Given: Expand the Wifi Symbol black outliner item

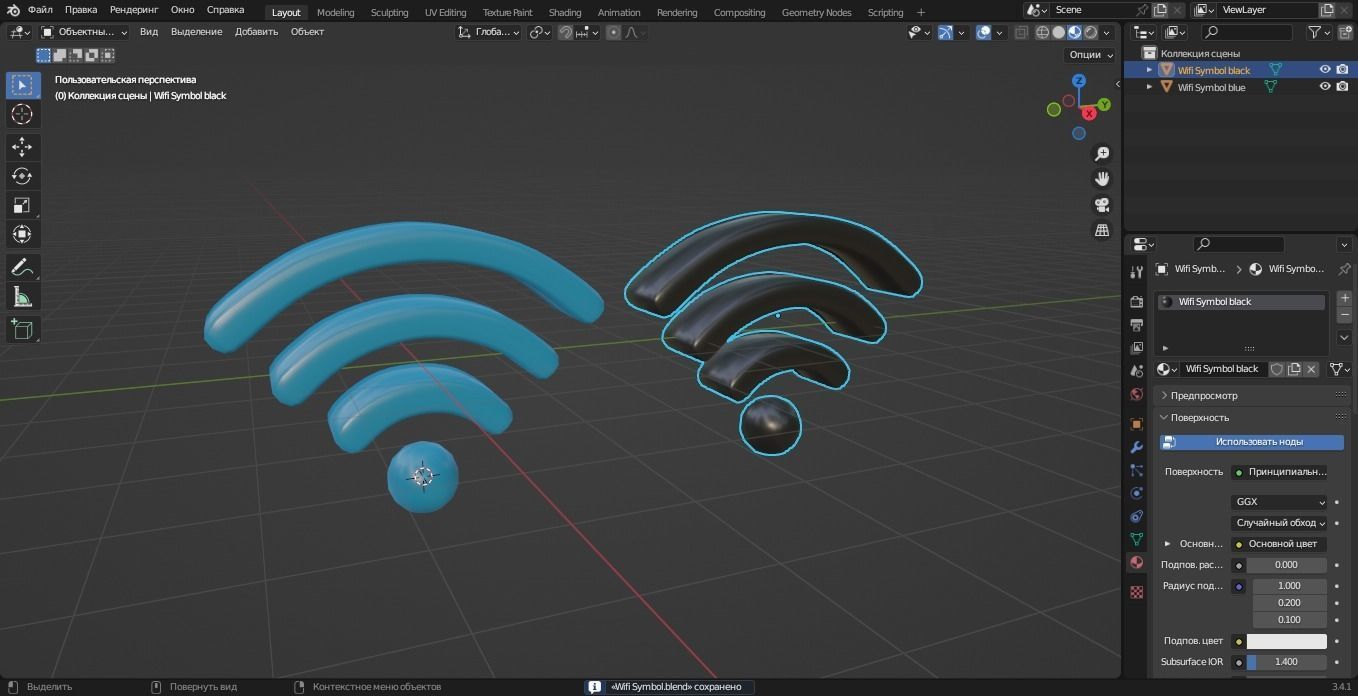Looking at the screenshot, I should pyautogui.click(x=1148, y=70).
